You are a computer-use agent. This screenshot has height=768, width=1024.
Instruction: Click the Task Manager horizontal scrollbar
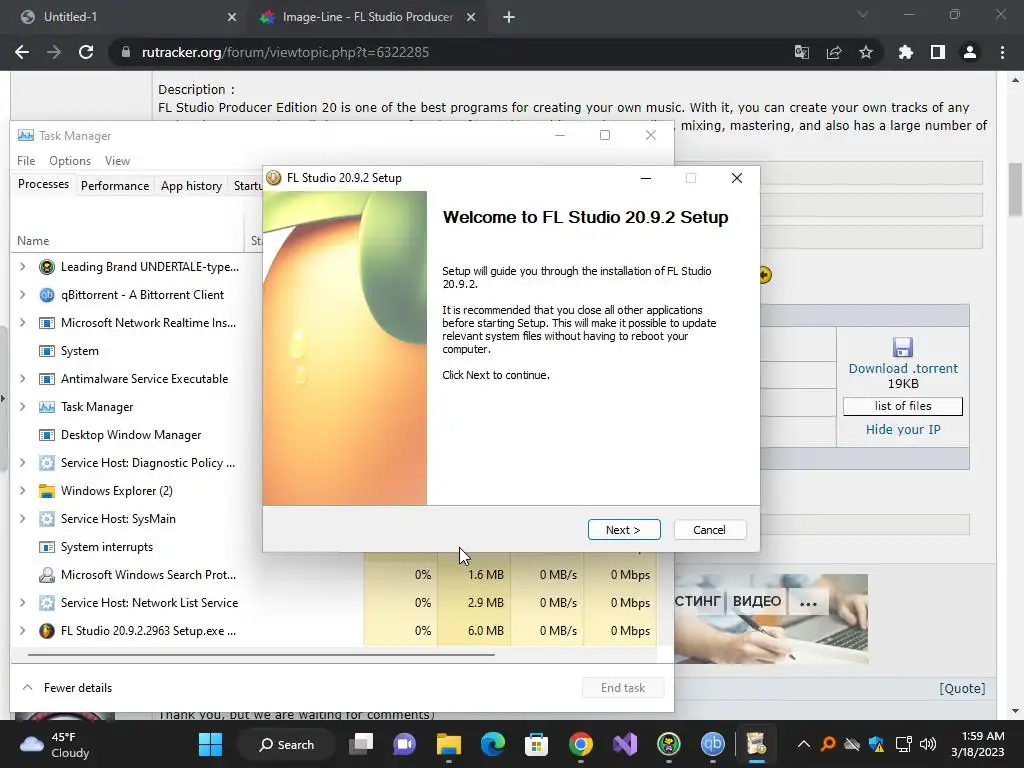pos(261,654)
